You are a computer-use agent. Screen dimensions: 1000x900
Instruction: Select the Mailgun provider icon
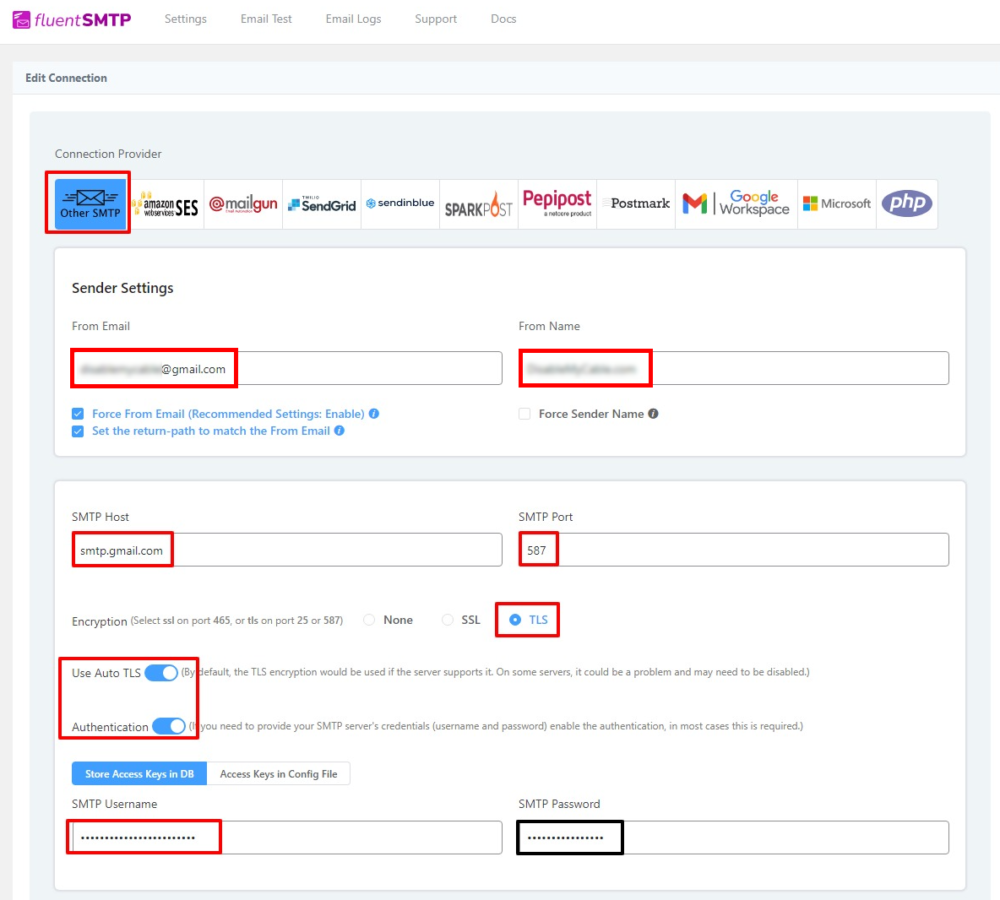click(x=243, y=203)
